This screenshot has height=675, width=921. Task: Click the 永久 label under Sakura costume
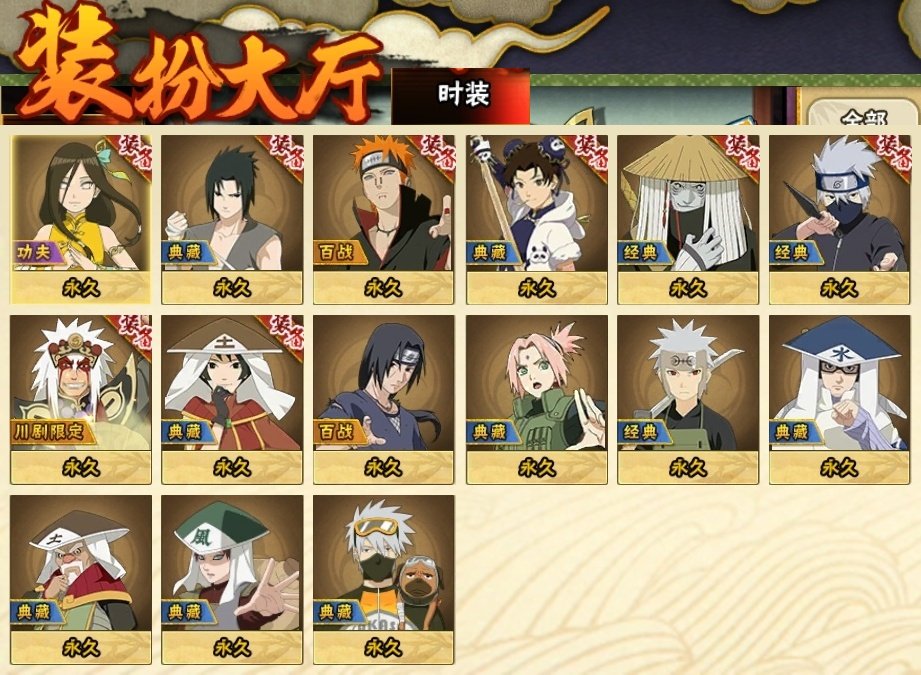[x=536, y=468]
